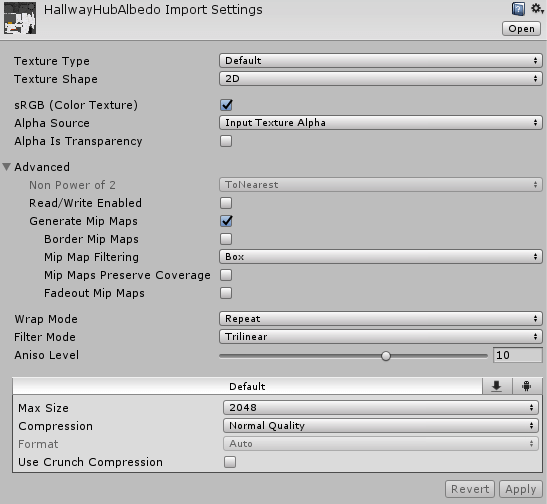
Task: Open the help documentation book icon
Action: [x=518, y=9]
